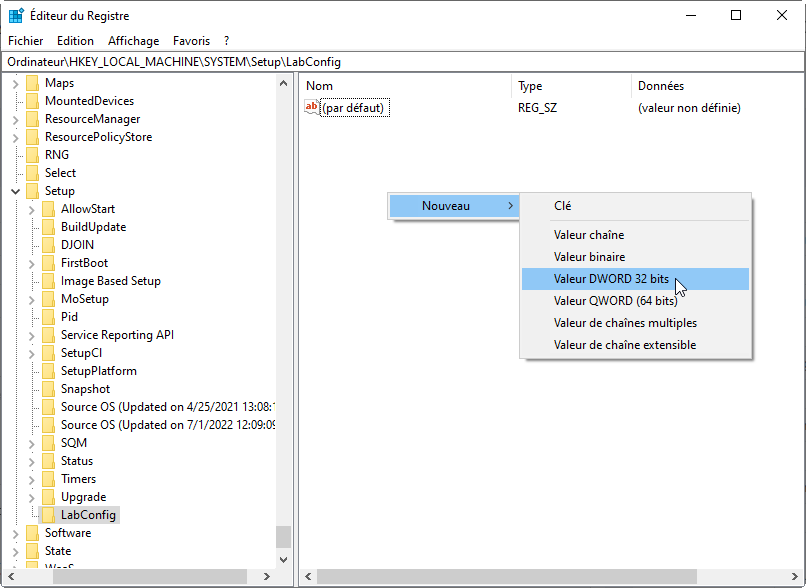The height and width of the screenshot is (588, 806).
Task: Click the Données column header
Action: (x=660, y=86)
